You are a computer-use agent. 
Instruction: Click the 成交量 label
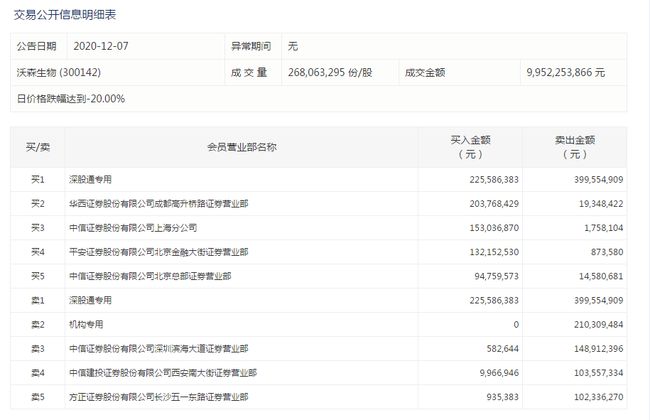[249, 73]
